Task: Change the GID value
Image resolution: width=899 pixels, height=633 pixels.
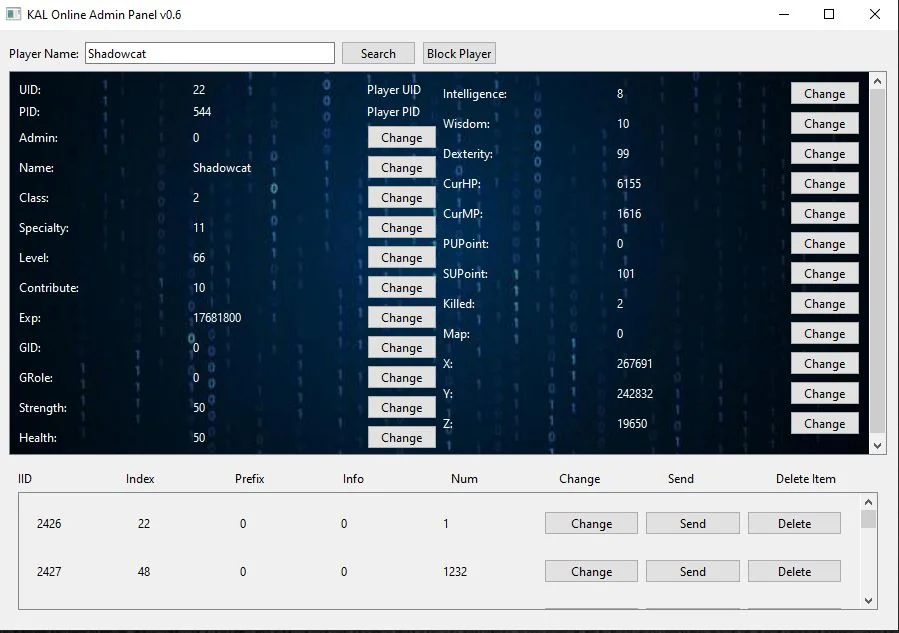Action: (401, 347)
